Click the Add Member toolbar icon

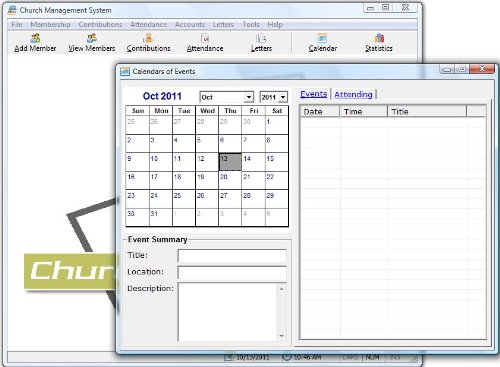click(x=35, y=38)
